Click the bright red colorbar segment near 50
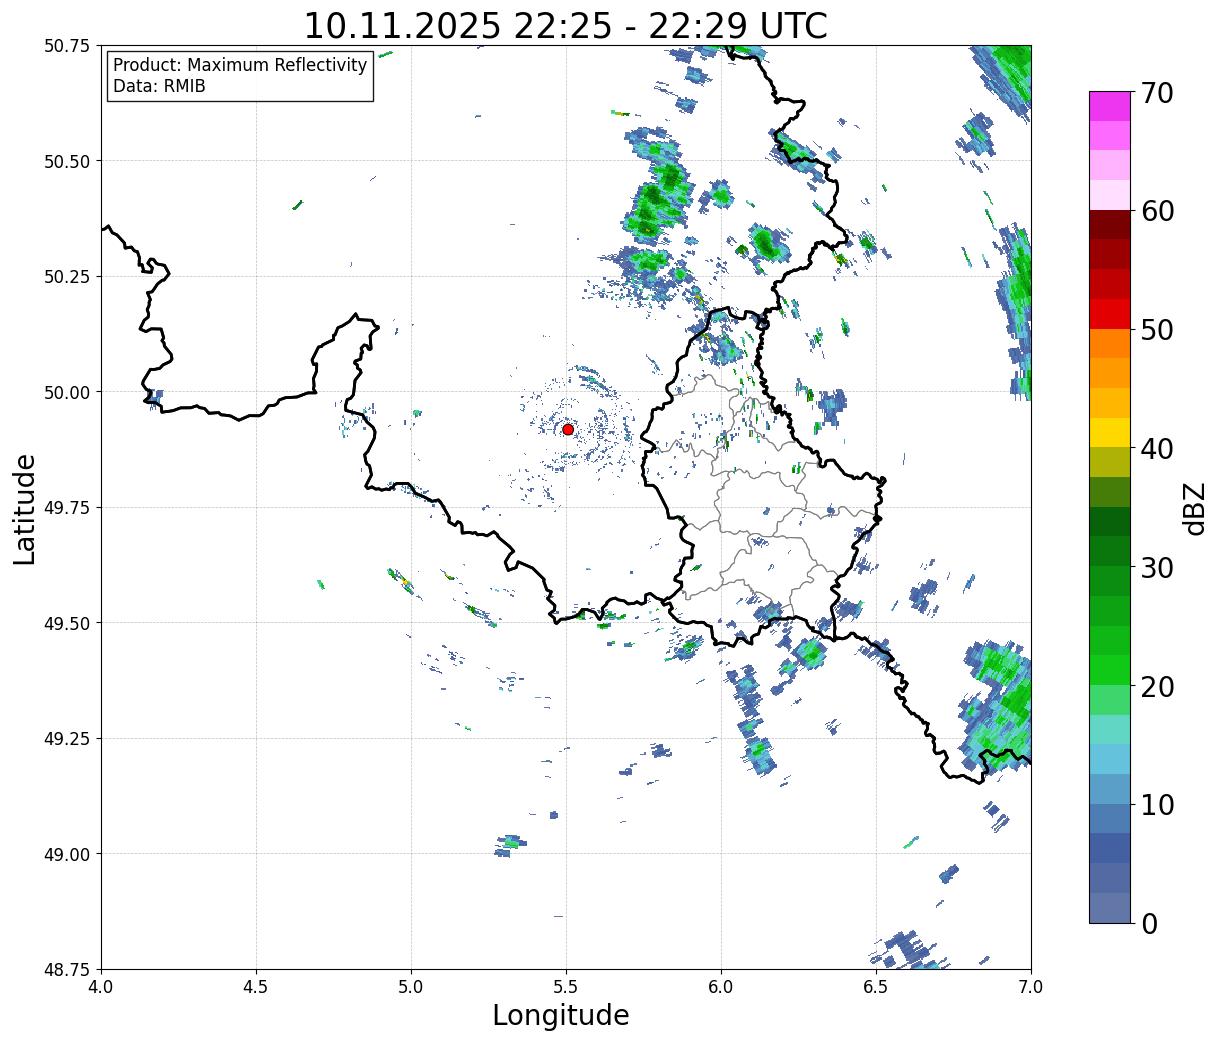 click(1110, 314)
